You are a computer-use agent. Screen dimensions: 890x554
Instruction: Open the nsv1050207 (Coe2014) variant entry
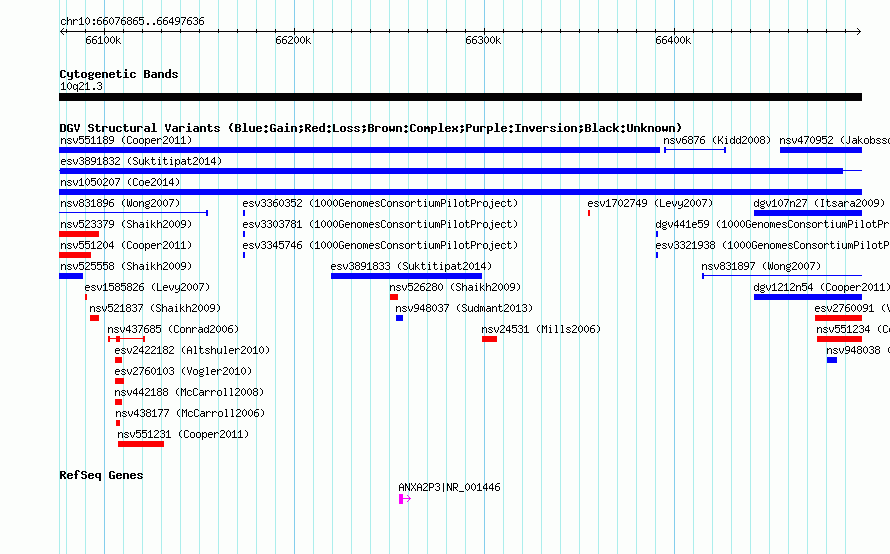(120, 182)
